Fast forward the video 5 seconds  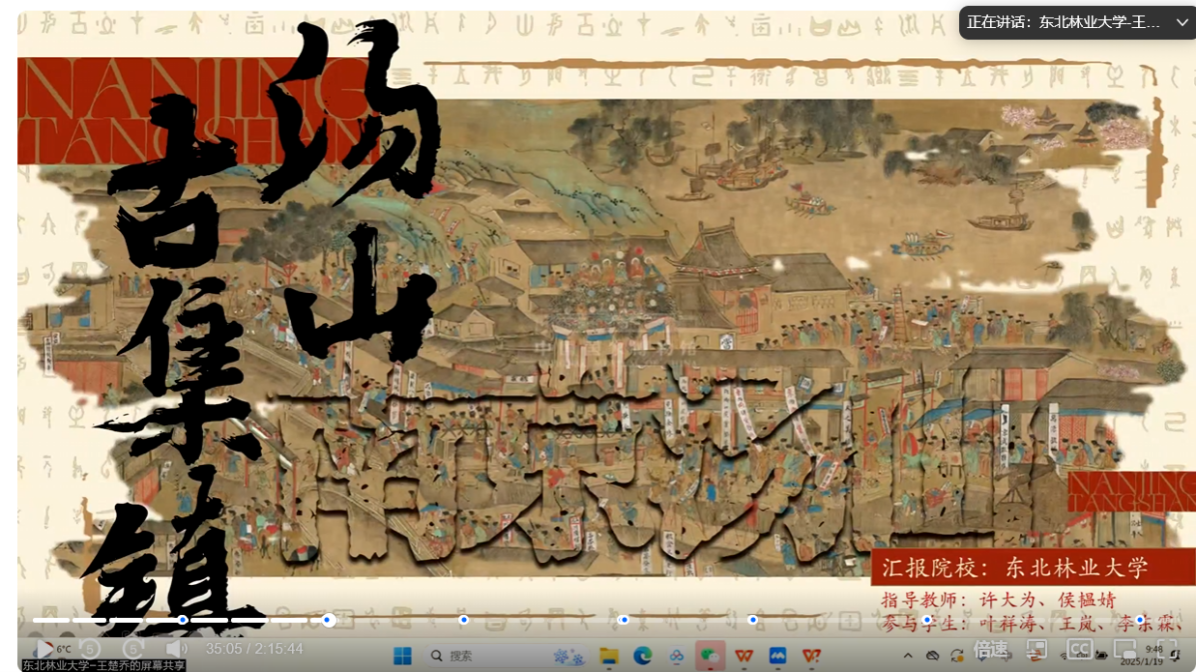pos(133,650)
